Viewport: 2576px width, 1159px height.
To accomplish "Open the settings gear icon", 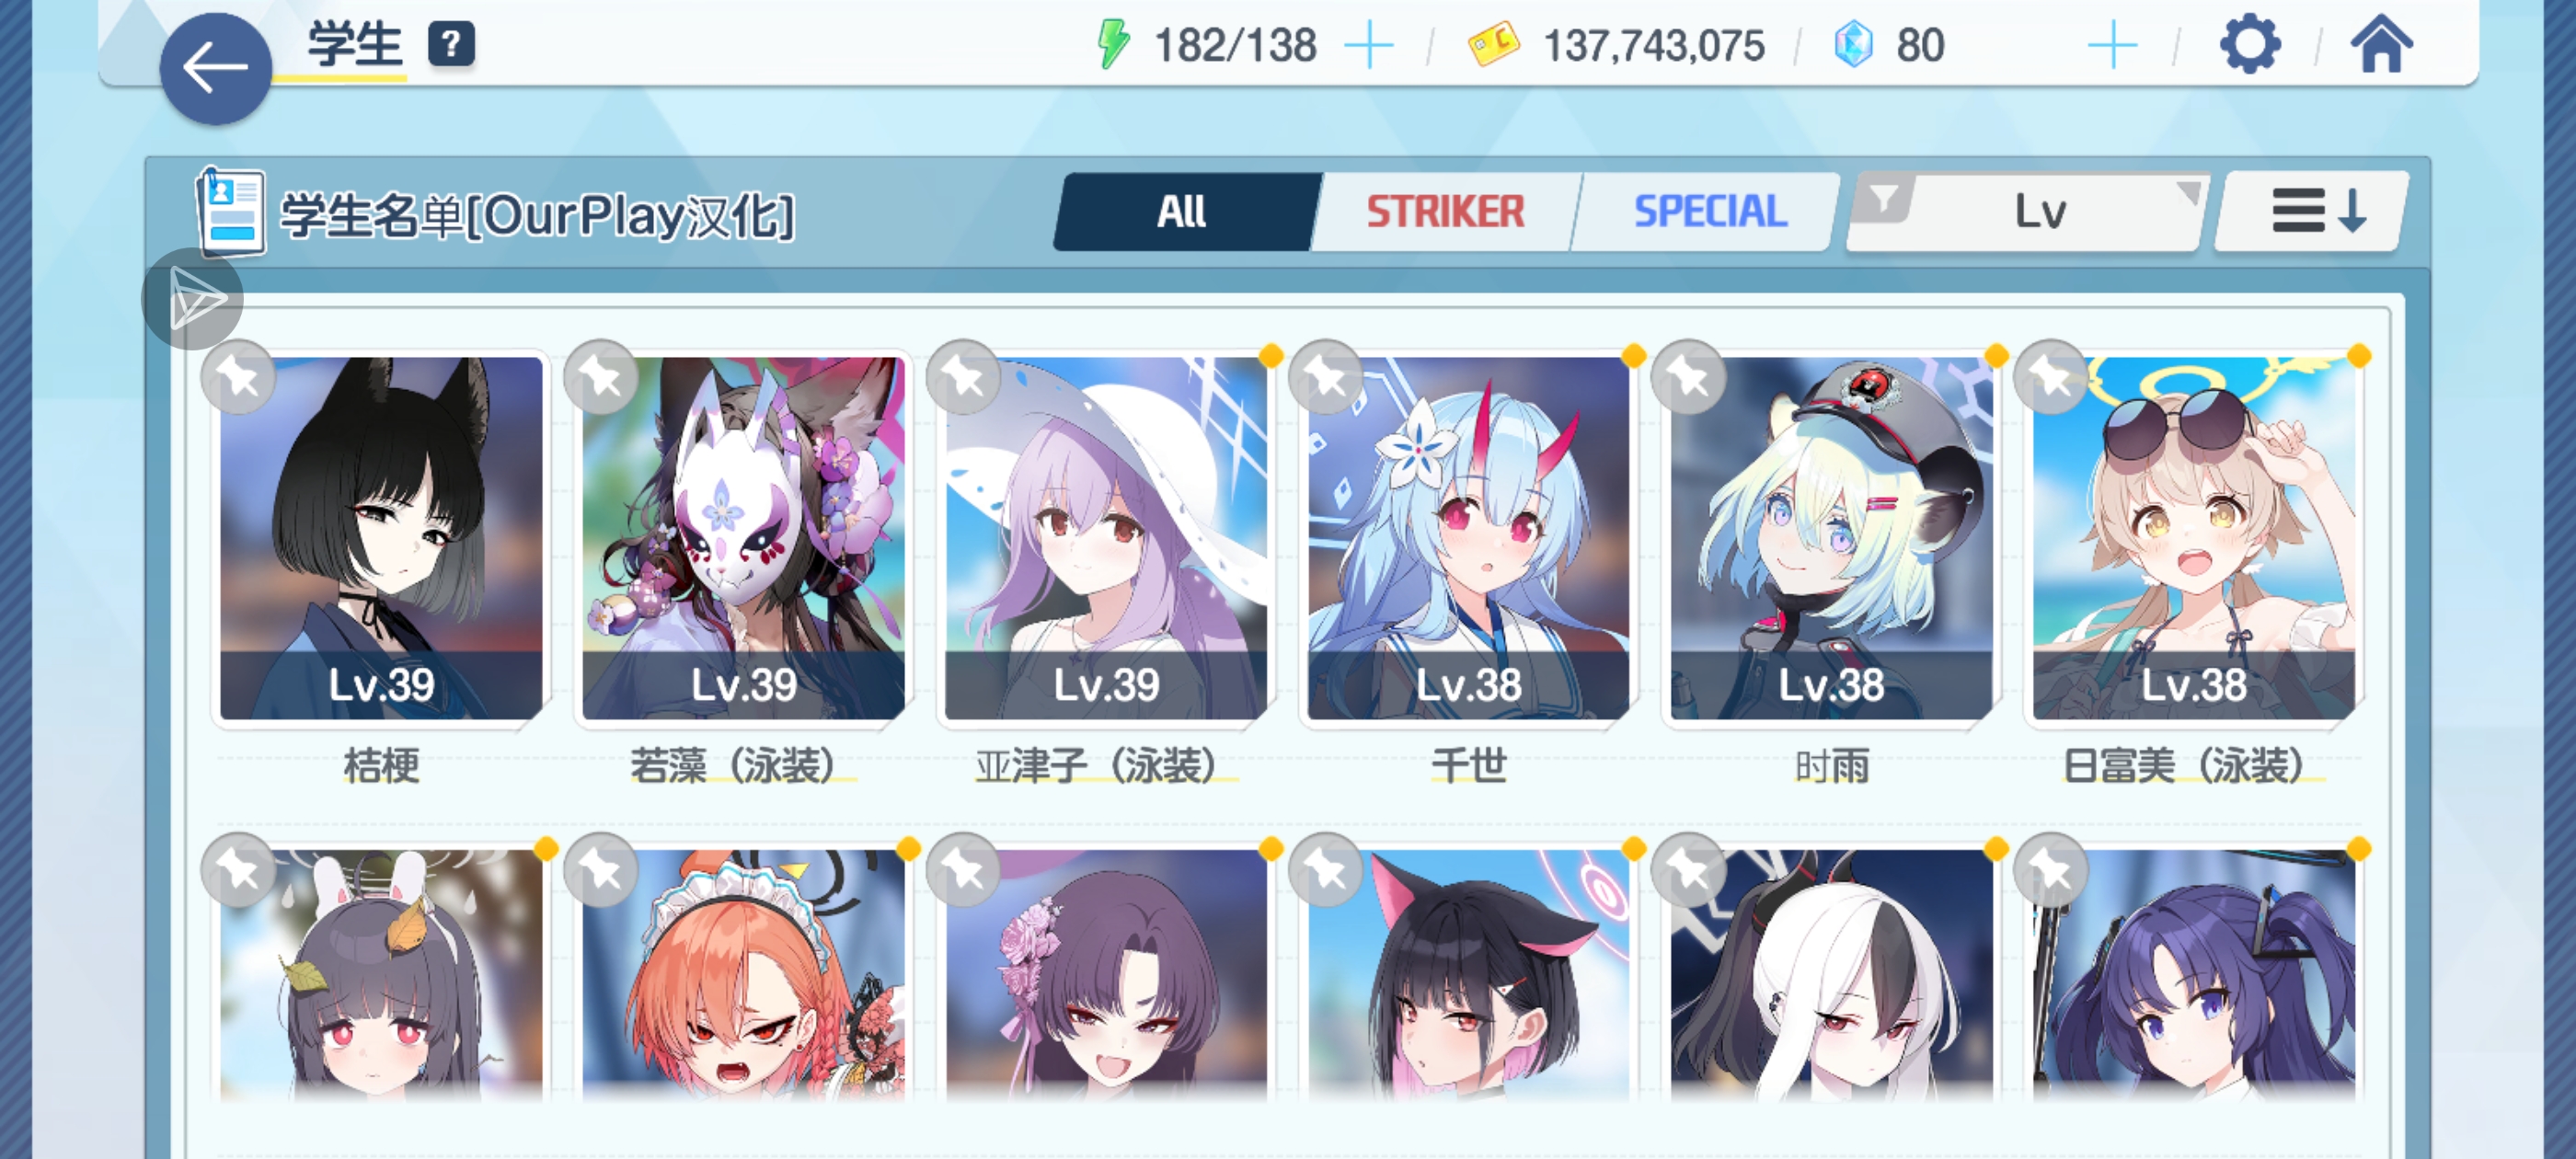I will (2249, 45).
